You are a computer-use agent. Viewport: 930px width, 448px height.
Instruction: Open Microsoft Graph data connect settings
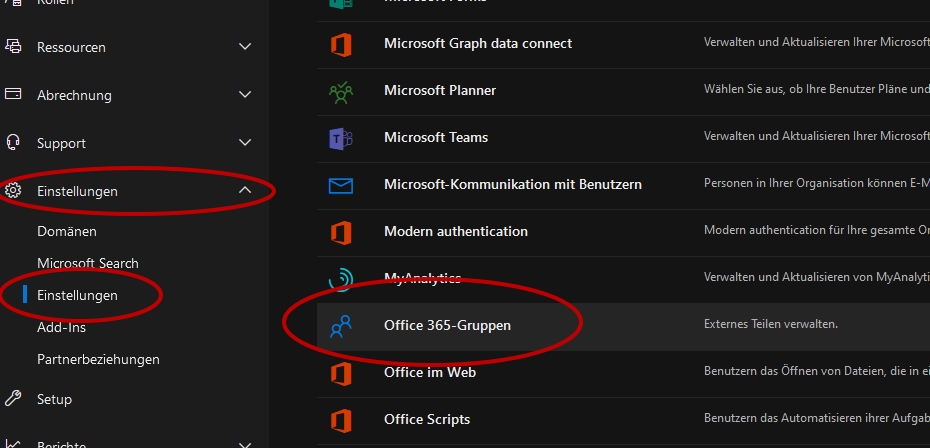click(x=478, y=43)
